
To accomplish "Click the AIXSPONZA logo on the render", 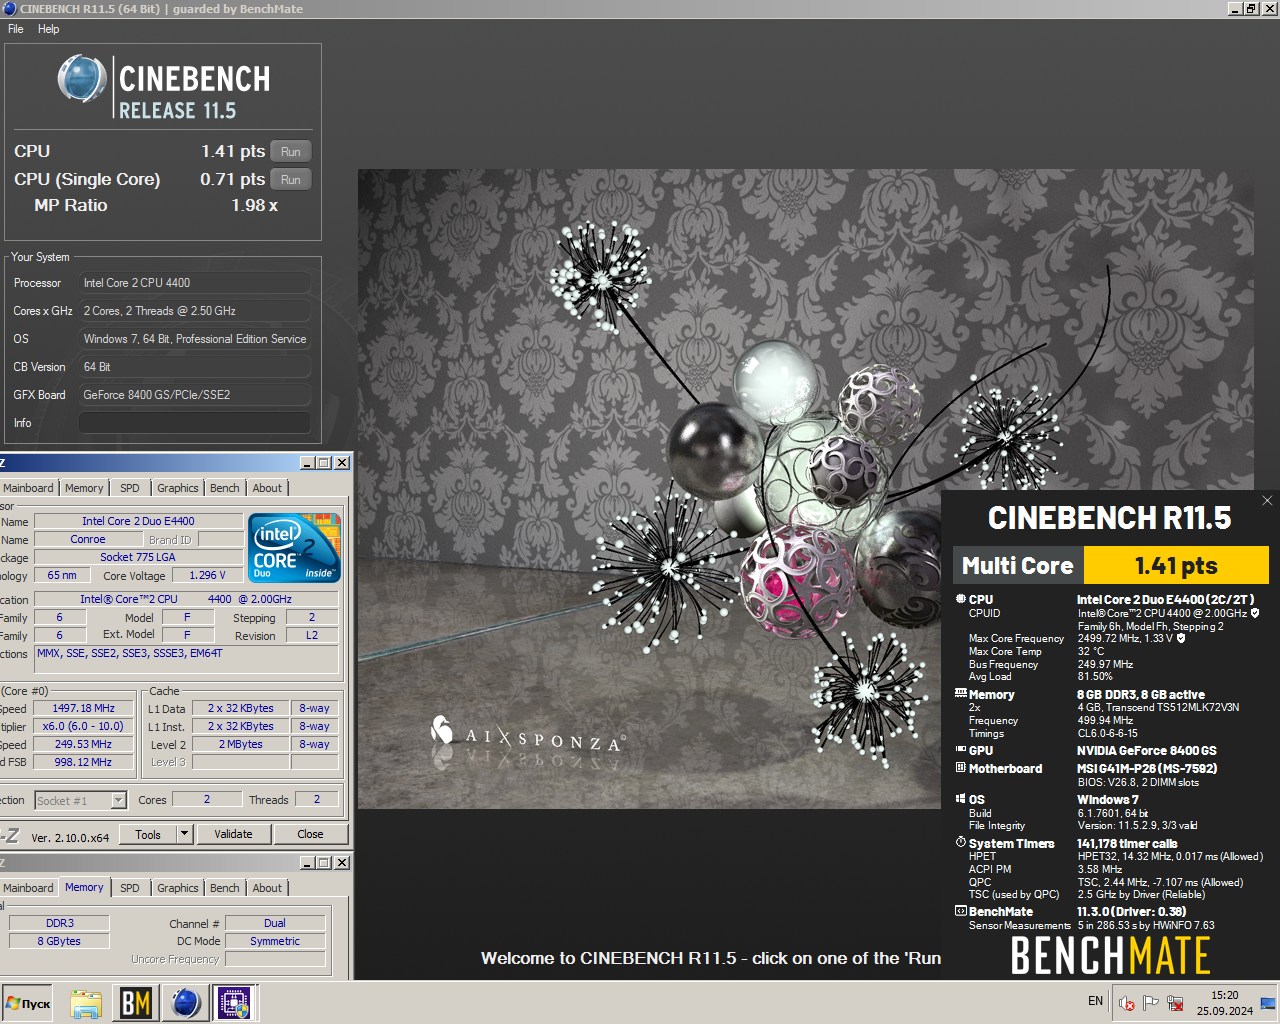I will tap(528, 737).
